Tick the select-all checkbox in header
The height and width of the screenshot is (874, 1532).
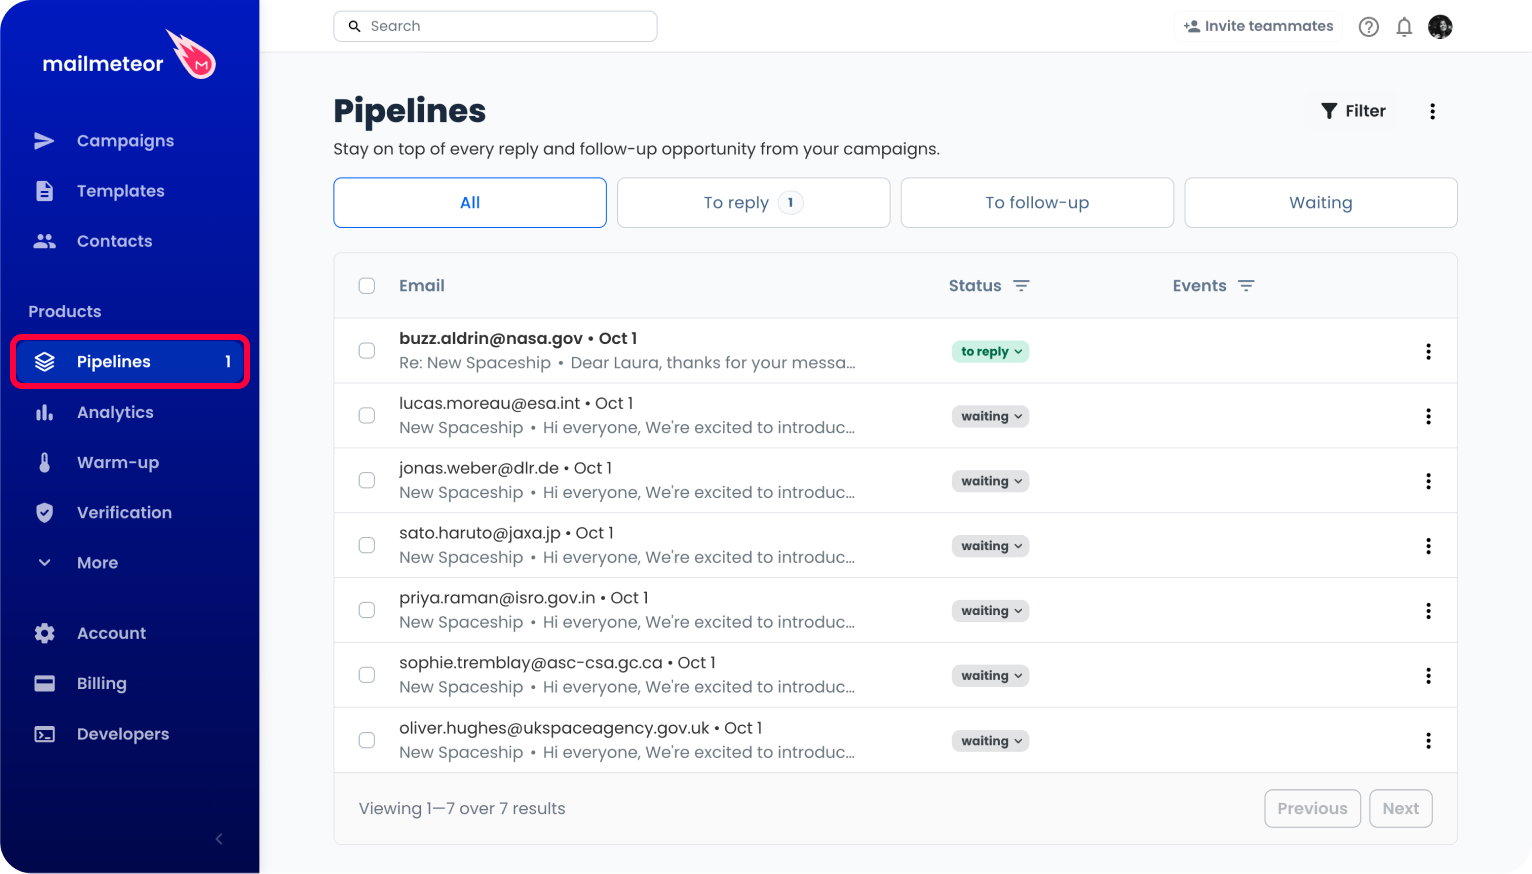pos(367,286)
